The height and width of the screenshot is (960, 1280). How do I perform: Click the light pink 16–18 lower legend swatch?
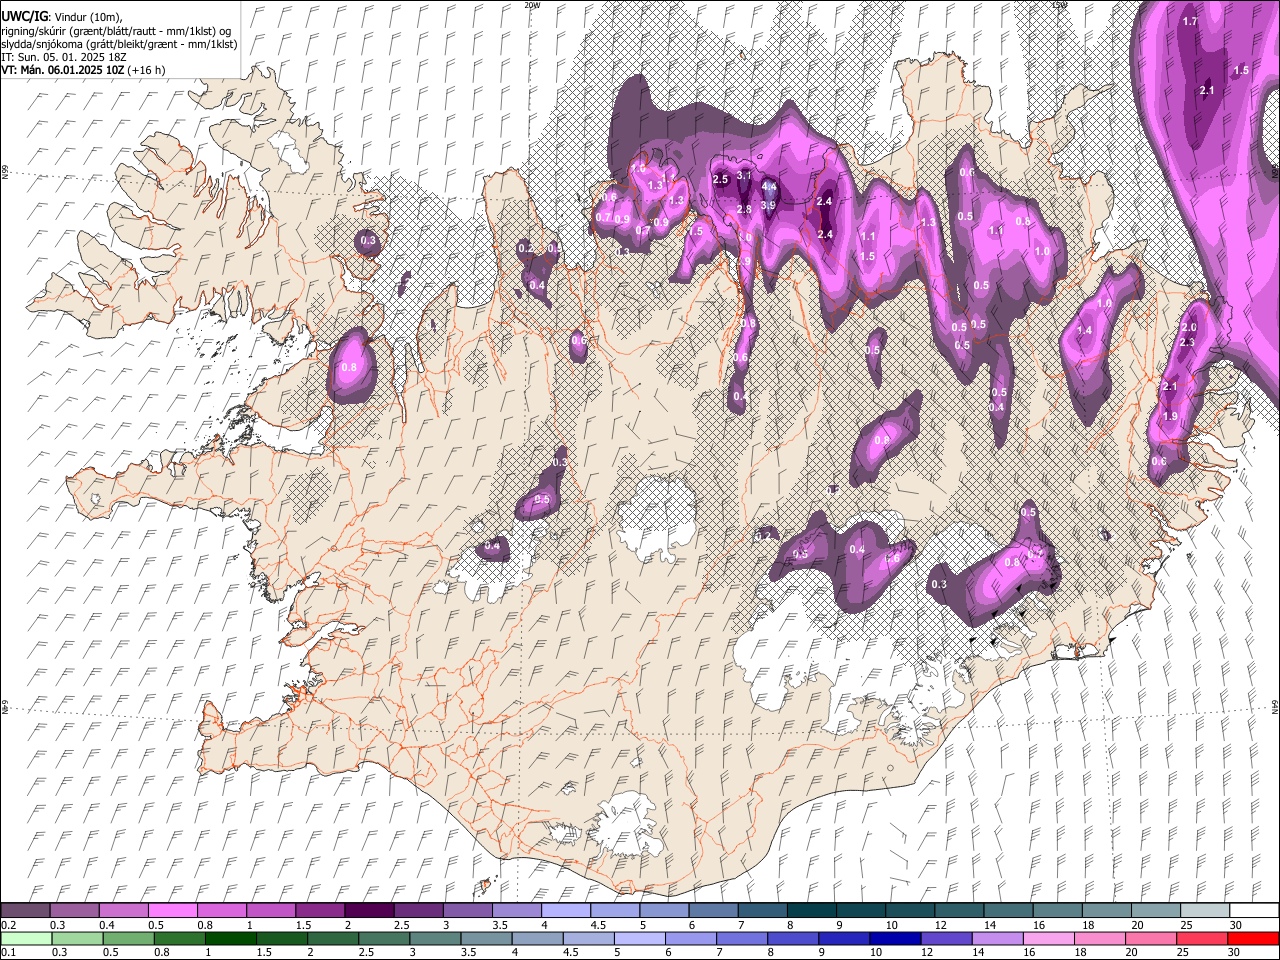coord(1048,938)
